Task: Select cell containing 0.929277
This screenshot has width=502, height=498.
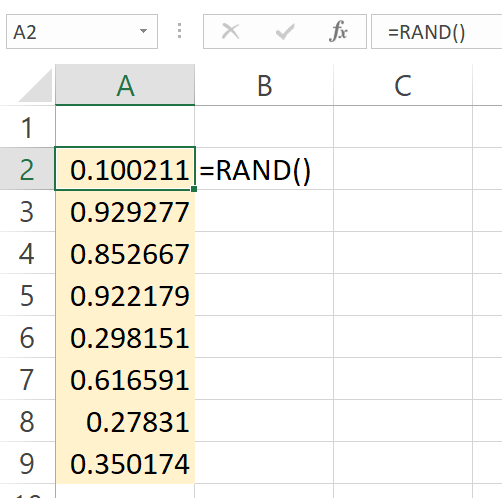Action: pyautogui.click(x=125, y=211)
